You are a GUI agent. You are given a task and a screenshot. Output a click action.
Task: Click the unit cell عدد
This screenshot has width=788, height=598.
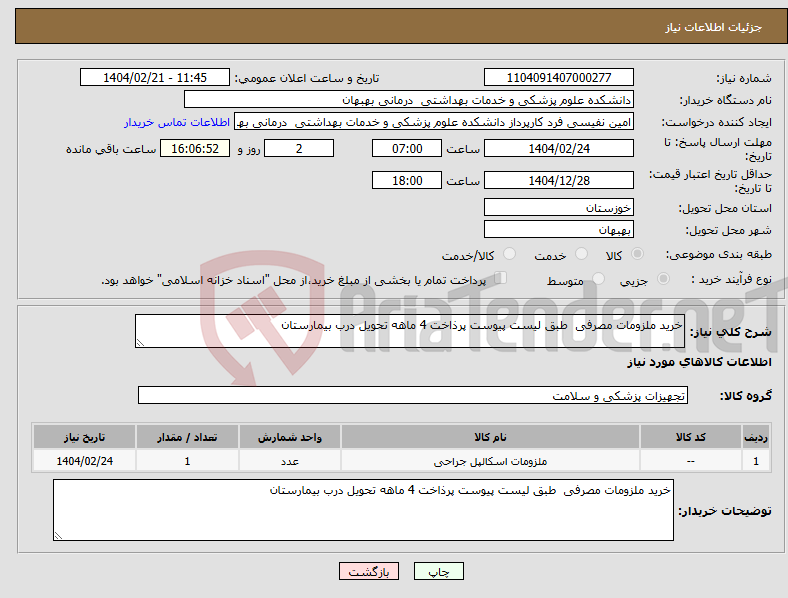tap(290, 461)
